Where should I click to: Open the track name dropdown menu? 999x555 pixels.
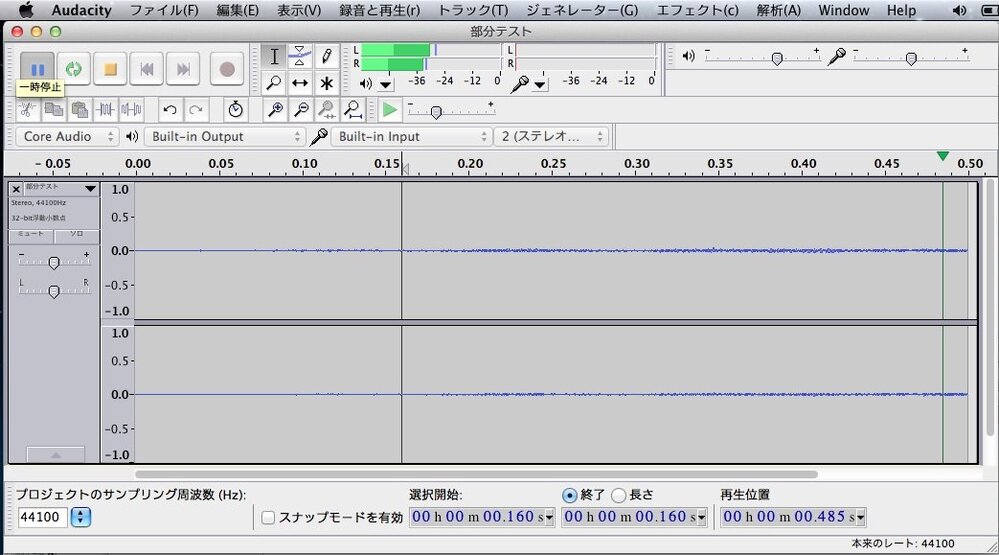point(90,189)
